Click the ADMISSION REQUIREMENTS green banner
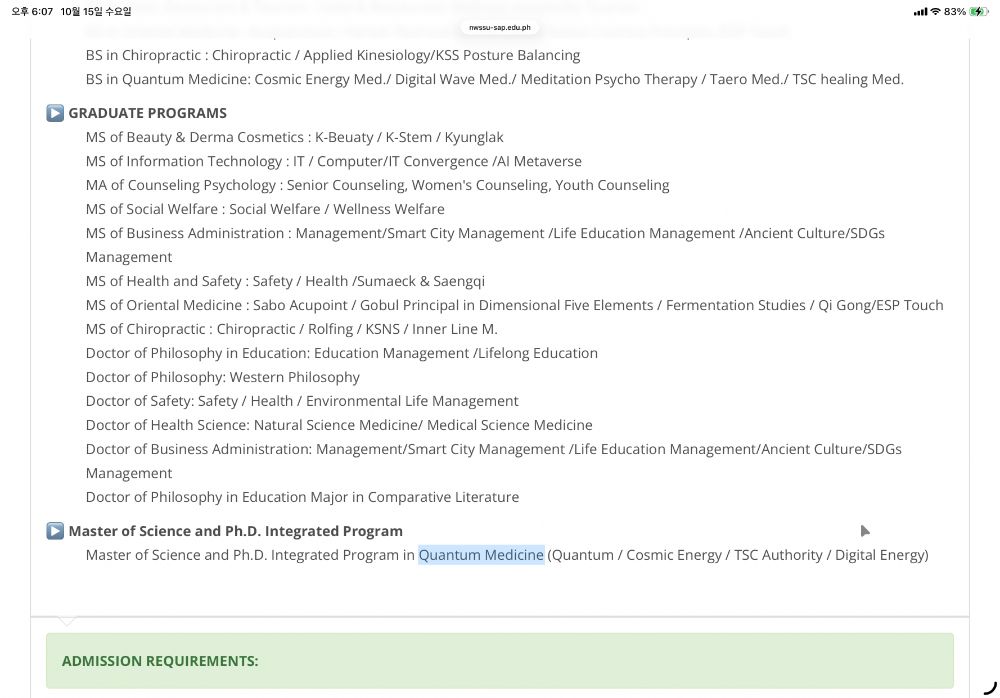The image size is (1000, 698). coord(499,660)
